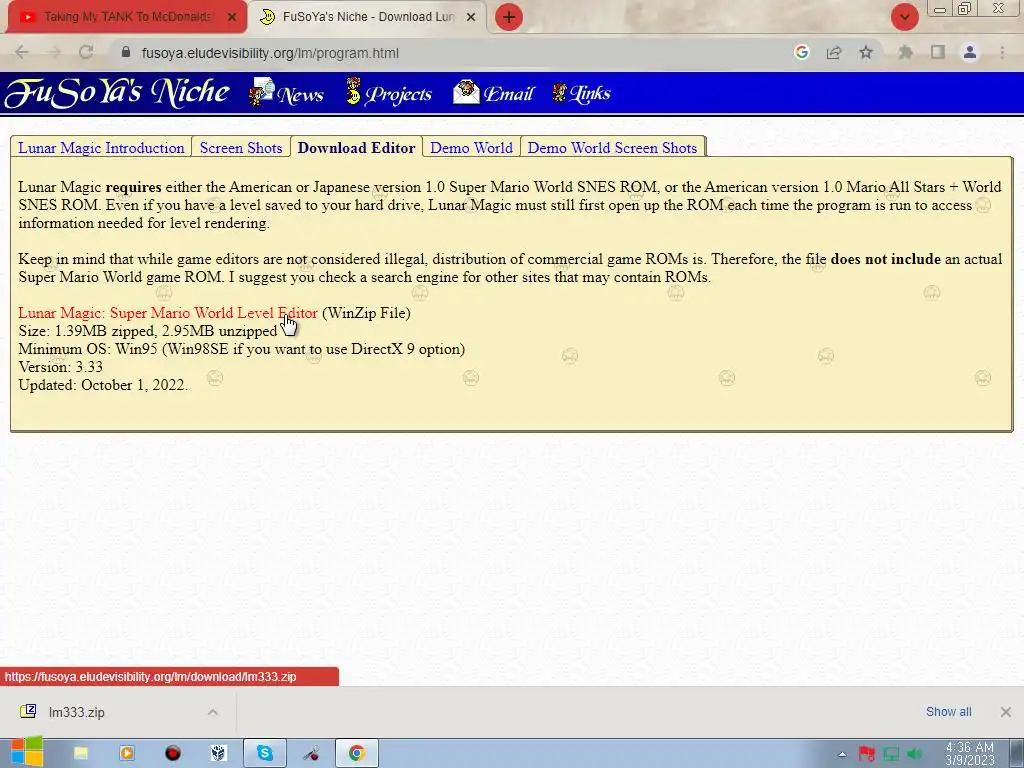Open the taskbar clock showing 4:36 AM
Viewport: 1024px width, 768px height.
coord(970,754)
